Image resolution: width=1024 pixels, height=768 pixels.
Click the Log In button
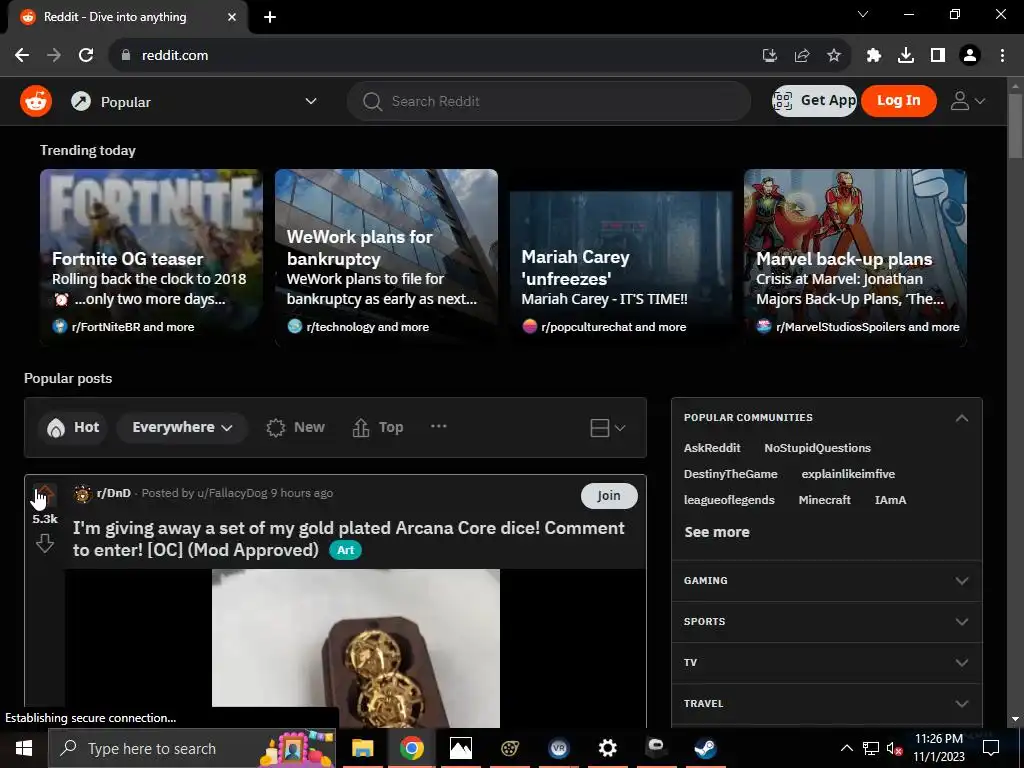899,101
